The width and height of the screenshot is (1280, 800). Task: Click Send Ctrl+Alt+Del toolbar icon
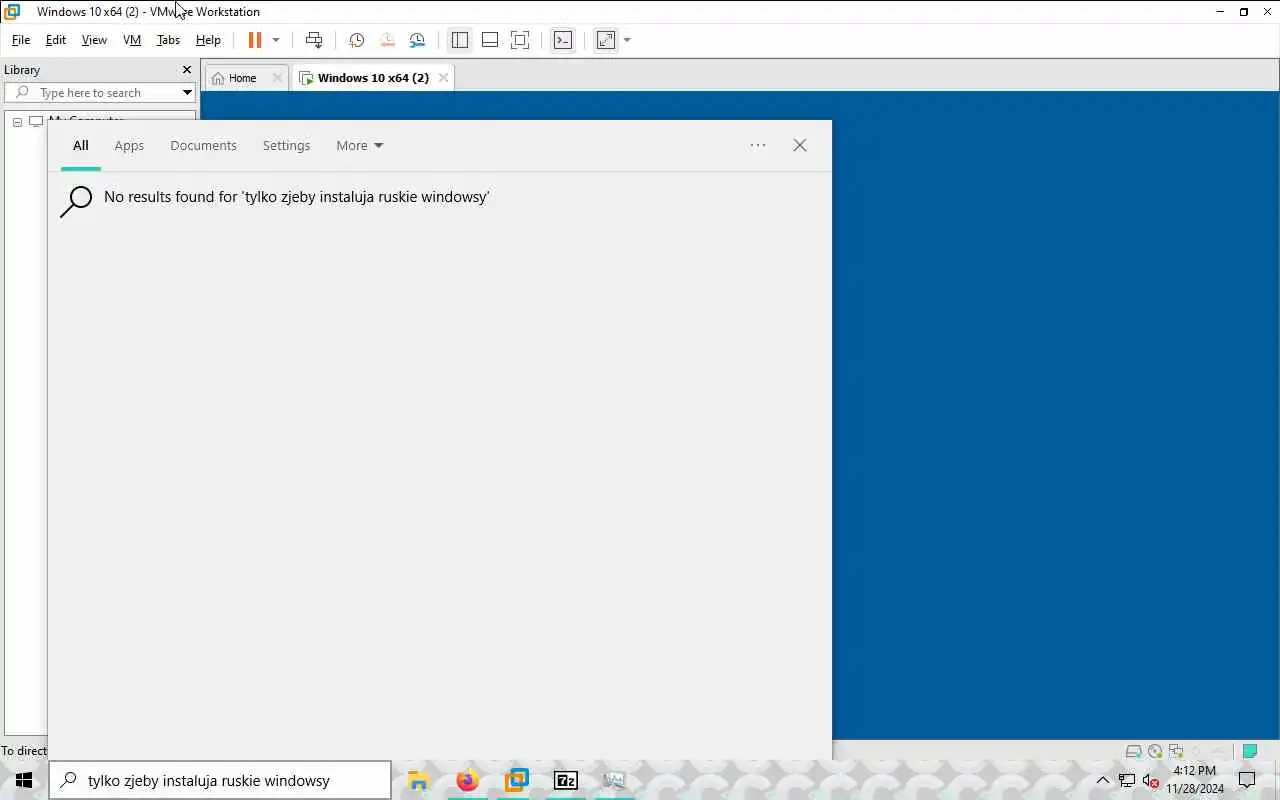(314, 40)
